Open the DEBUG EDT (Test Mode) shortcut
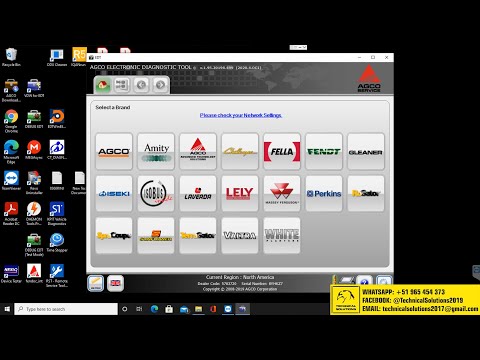Image resolution: width=480 pixels, height=360 pixels. coord(34,245)
